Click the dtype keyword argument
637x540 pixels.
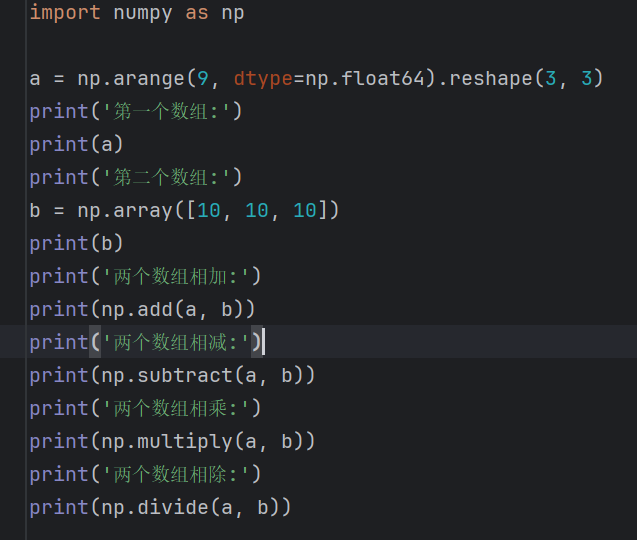point(263,79)
